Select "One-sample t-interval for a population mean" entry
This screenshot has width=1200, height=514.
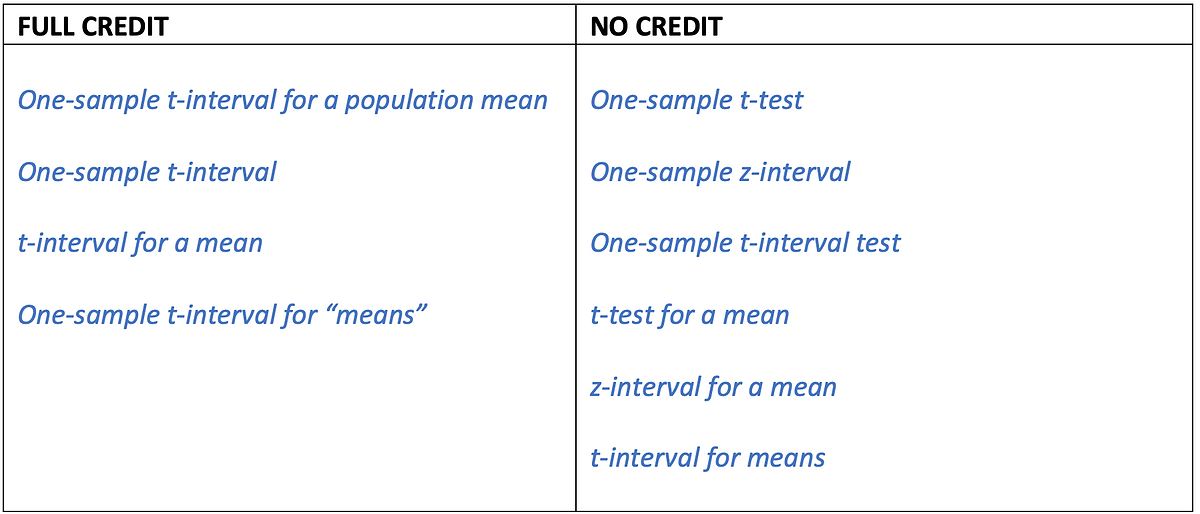(283, 100)
